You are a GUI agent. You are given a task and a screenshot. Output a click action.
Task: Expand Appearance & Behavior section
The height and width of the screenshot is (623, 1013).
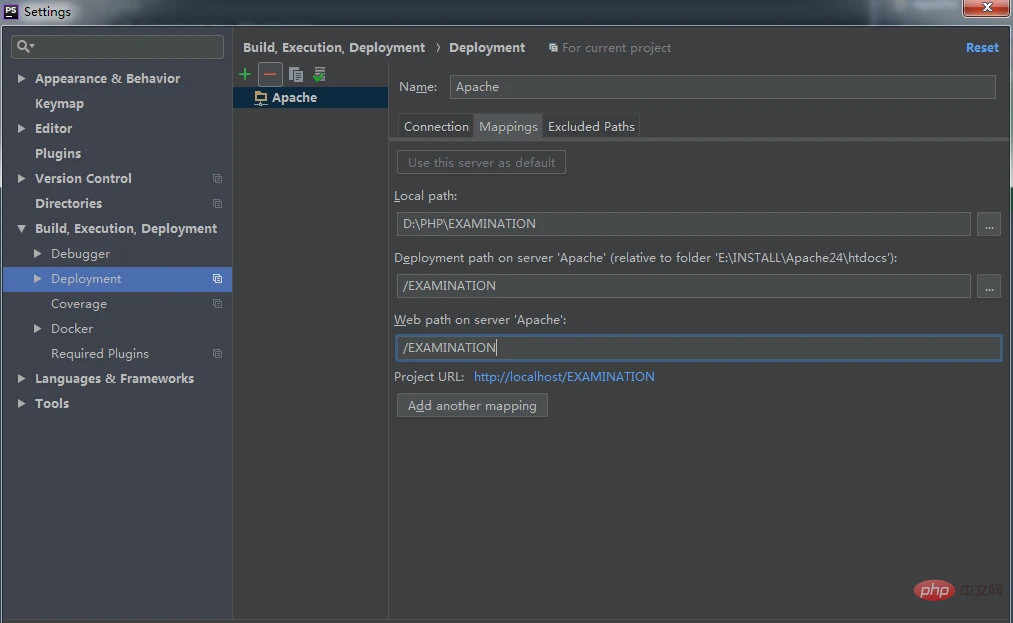click(21, 78)
